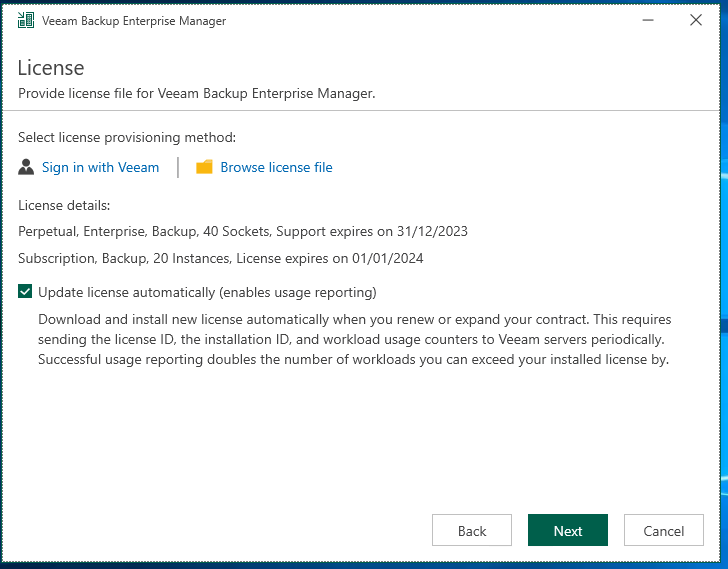This screenshot has width=728, height=569.
Task: Close the Veeam installer window
Action: pos(696,20)
